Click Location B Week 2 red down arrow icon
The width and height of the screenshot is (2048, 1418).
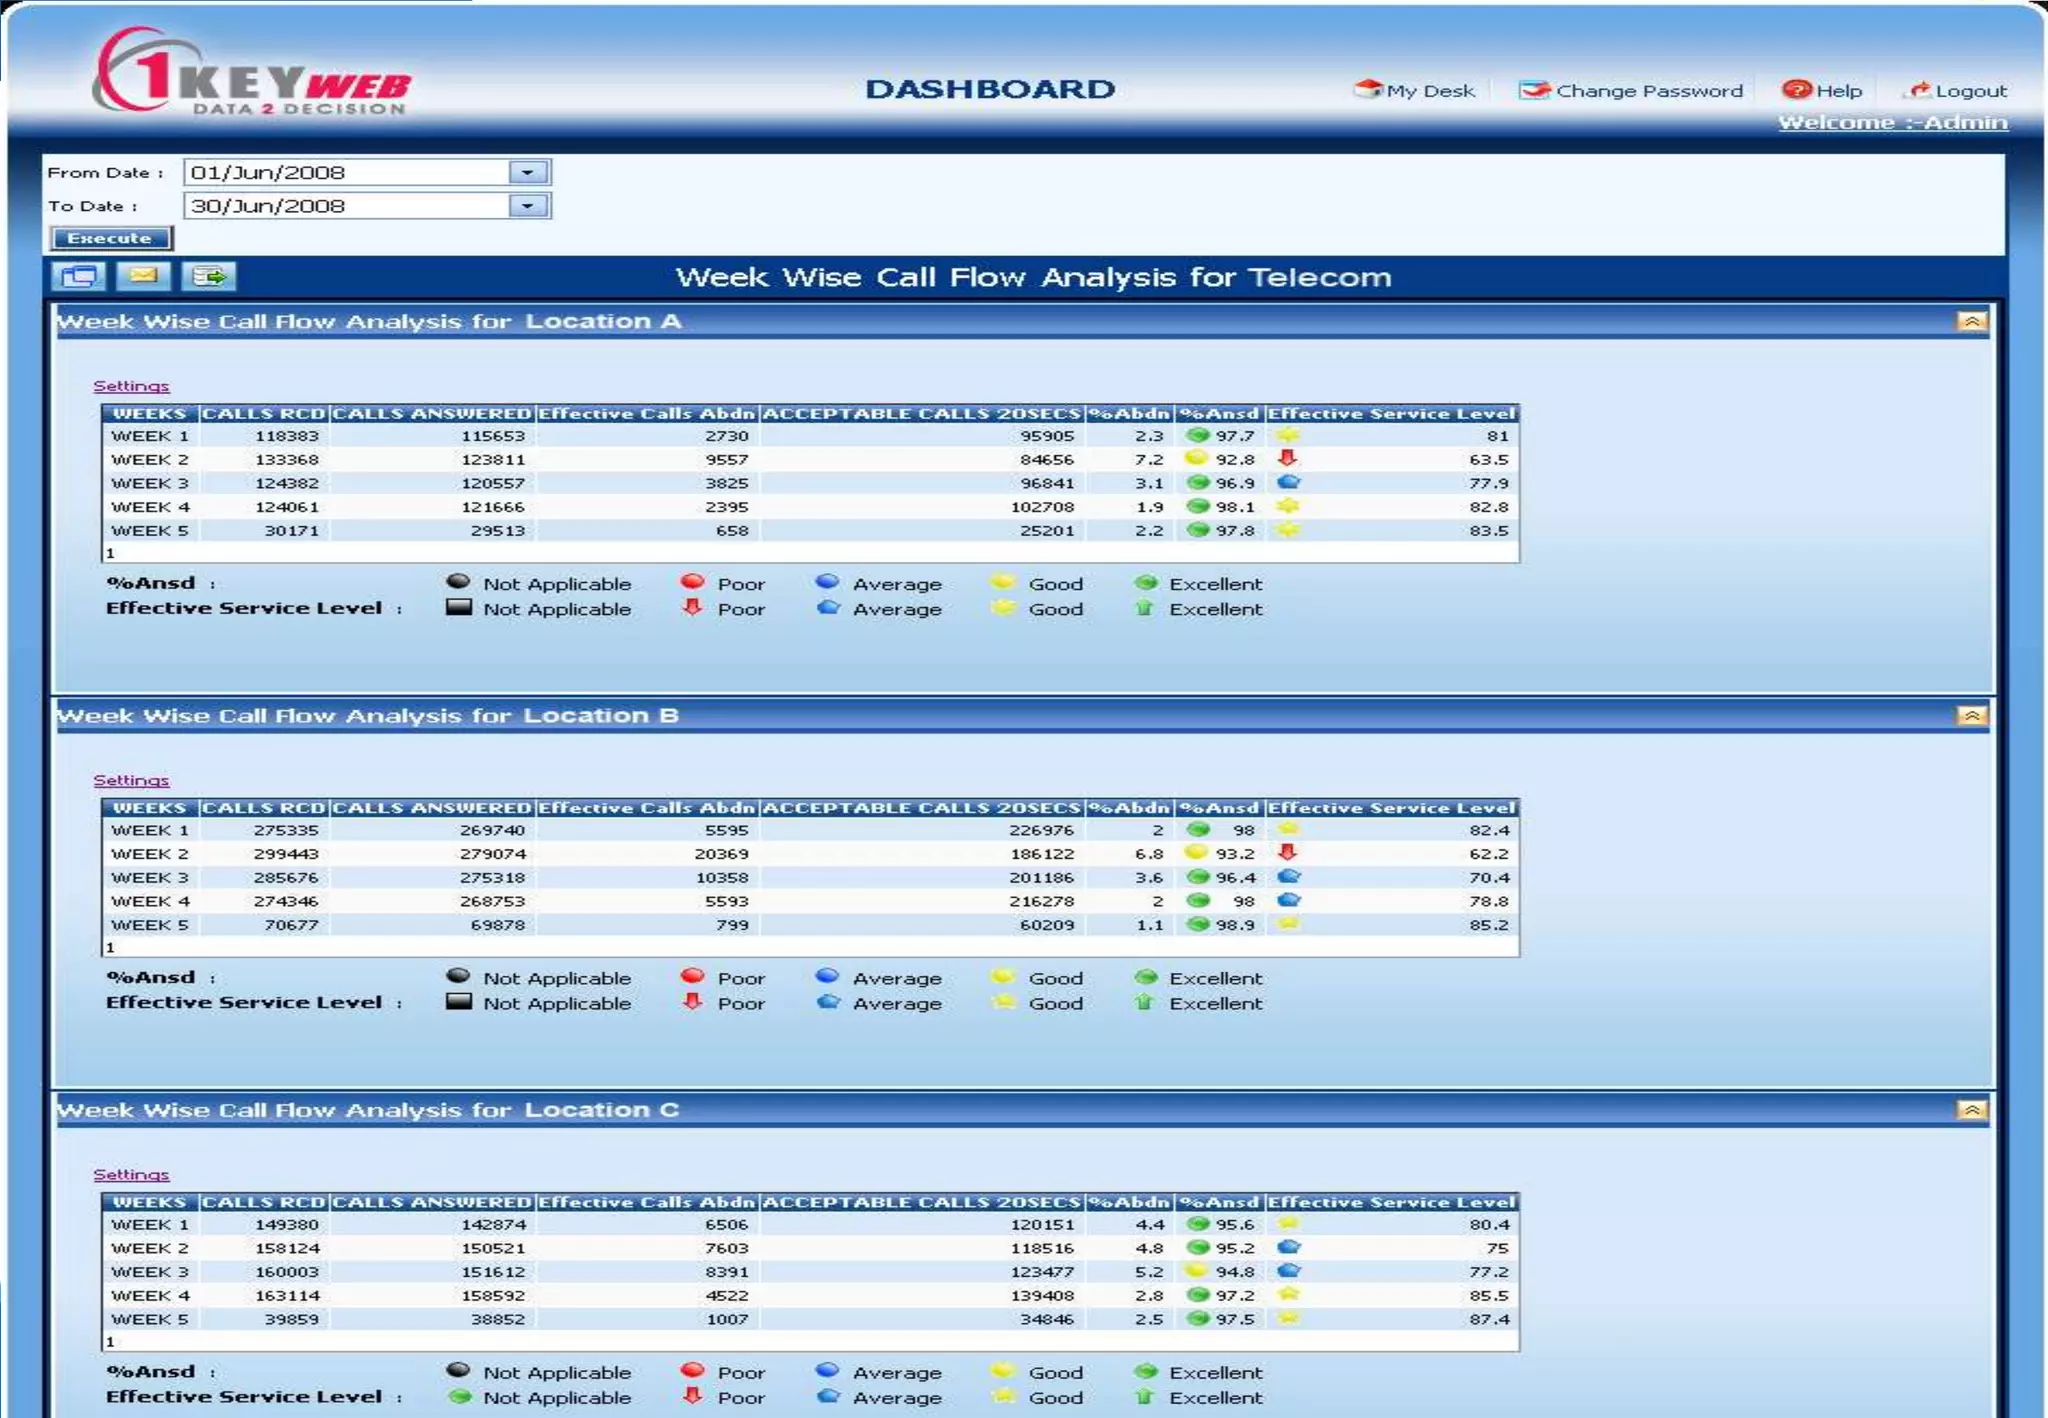1288,852
